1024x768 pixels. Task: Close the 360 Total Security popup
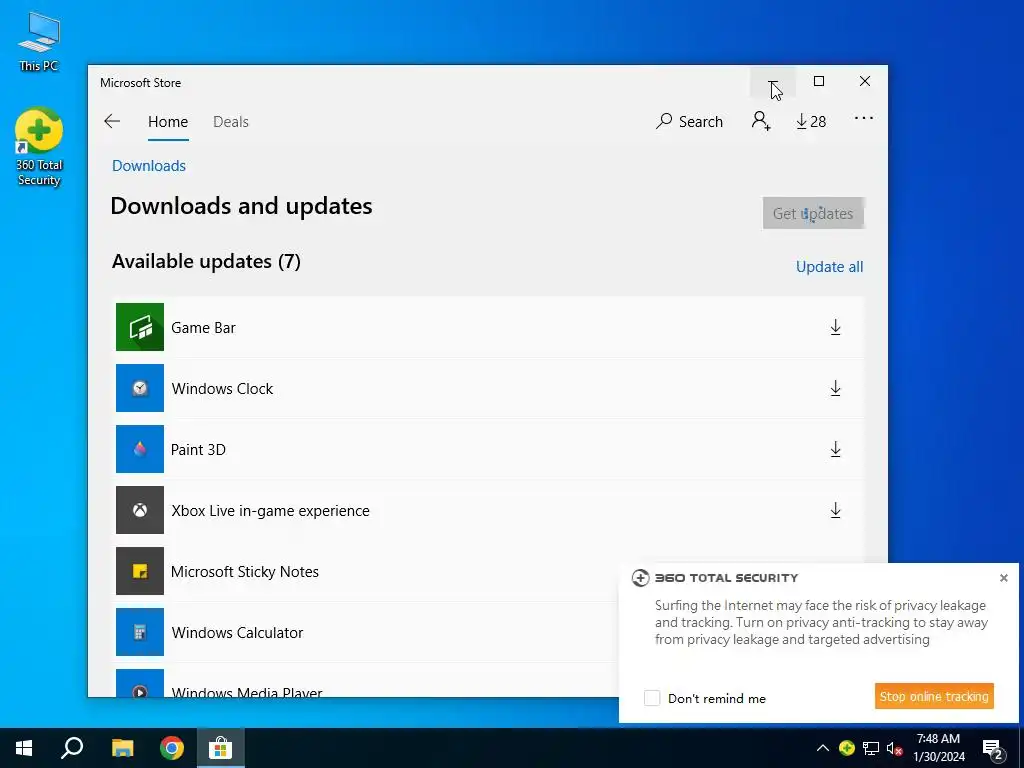pyautogui.click(x=1004, y=578)
